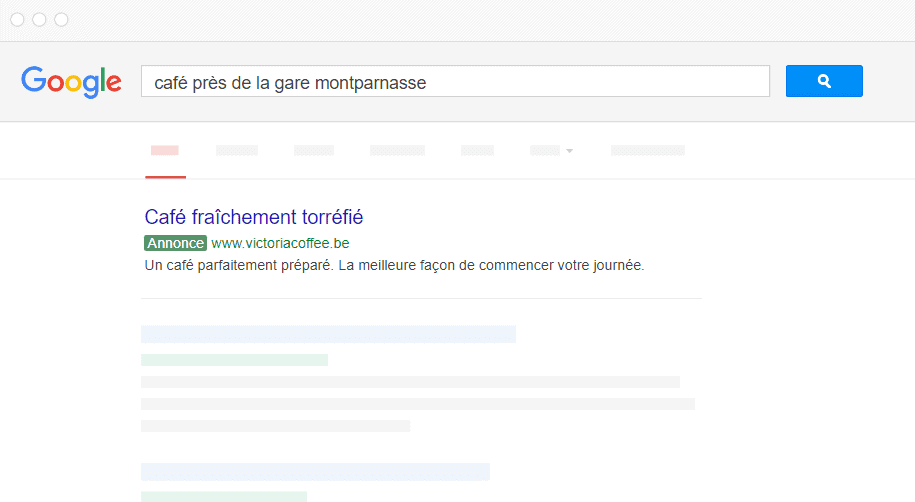Click the Google logo
Screen dimensions: 915x502
click(x=71, y=82)
